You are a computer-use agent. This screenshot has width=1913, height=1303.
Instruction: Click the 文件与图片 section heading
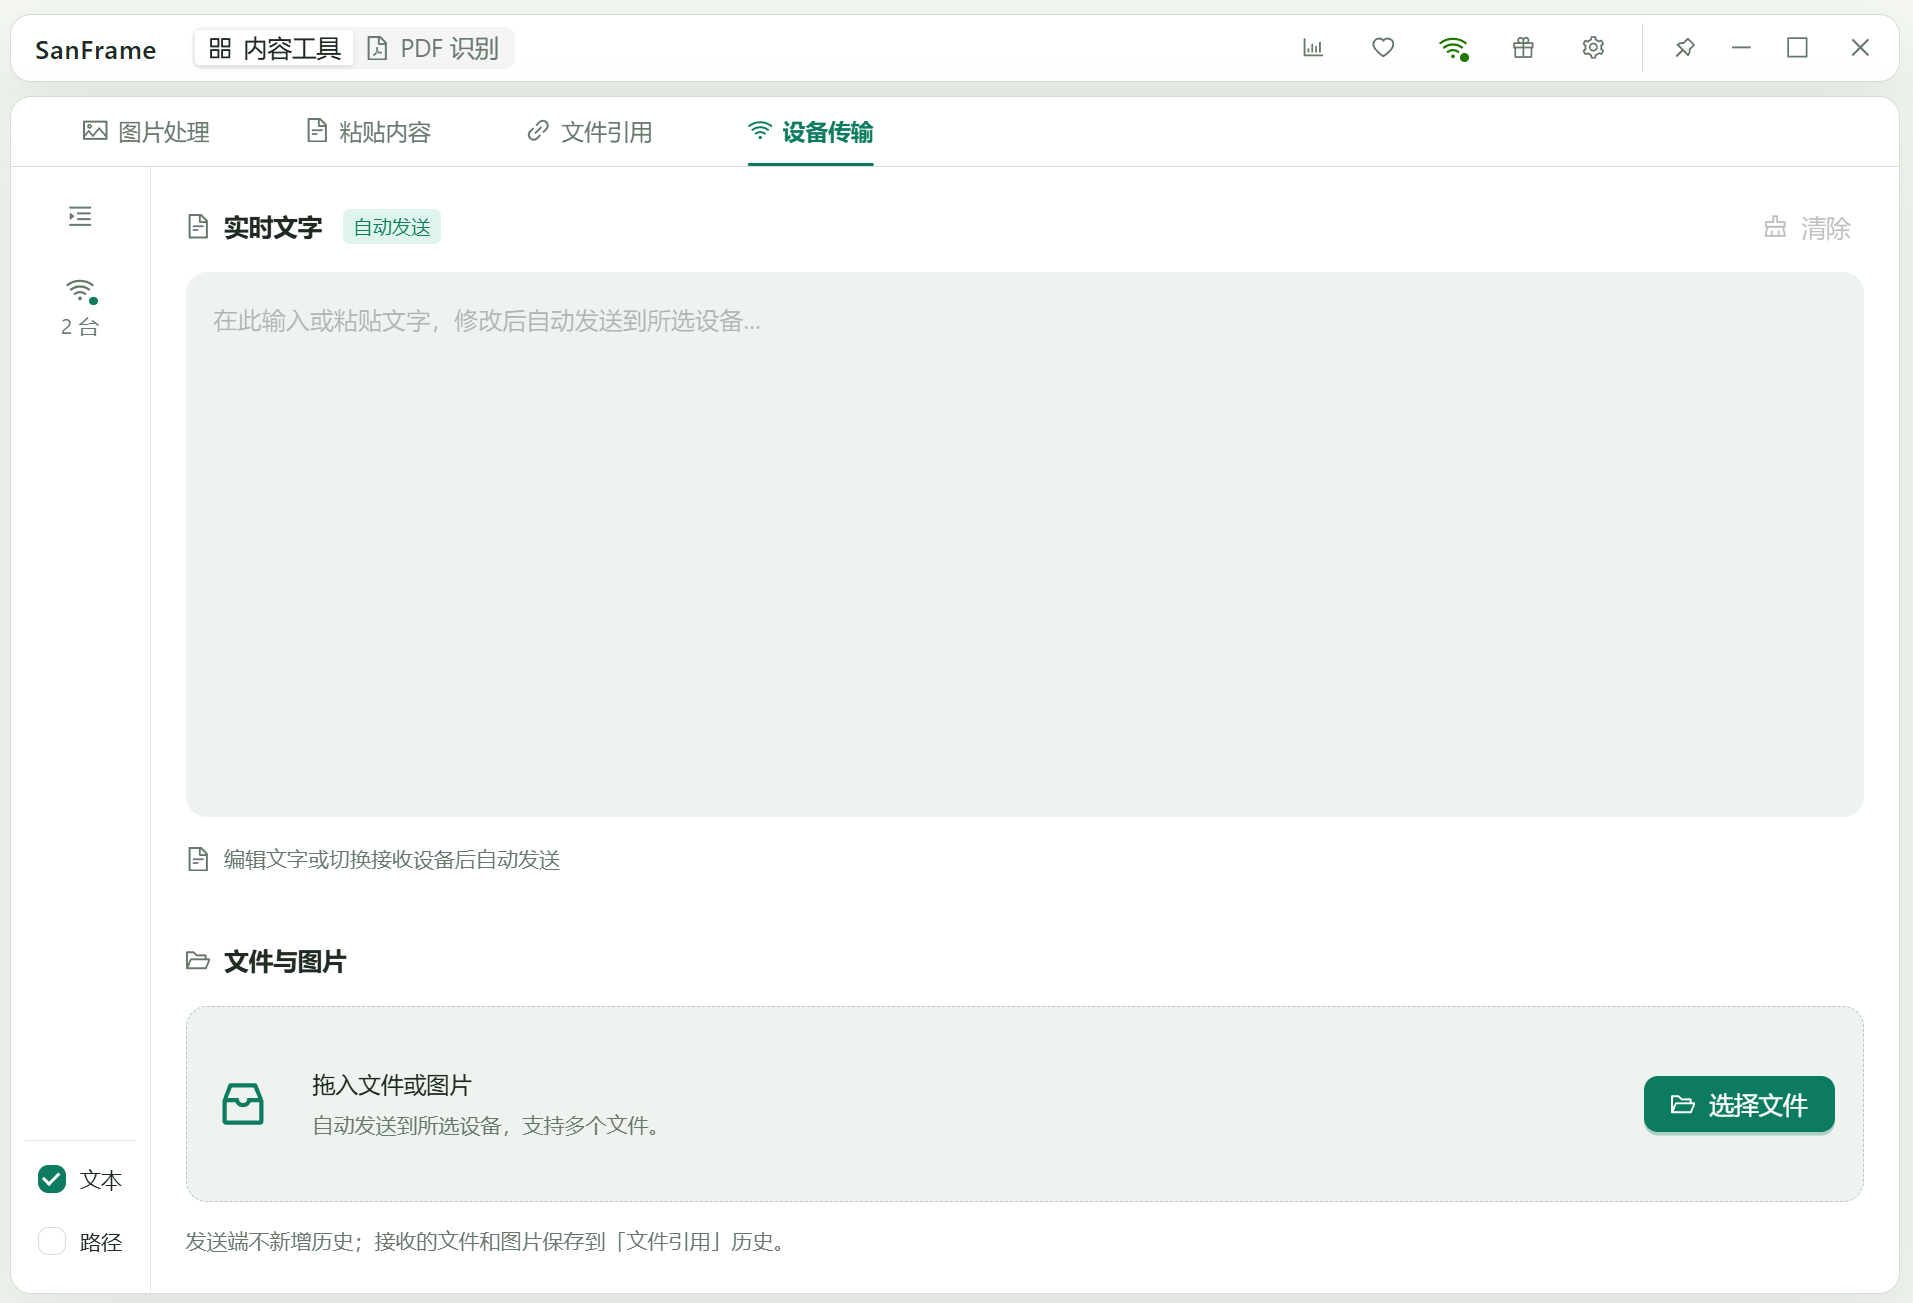285,962
